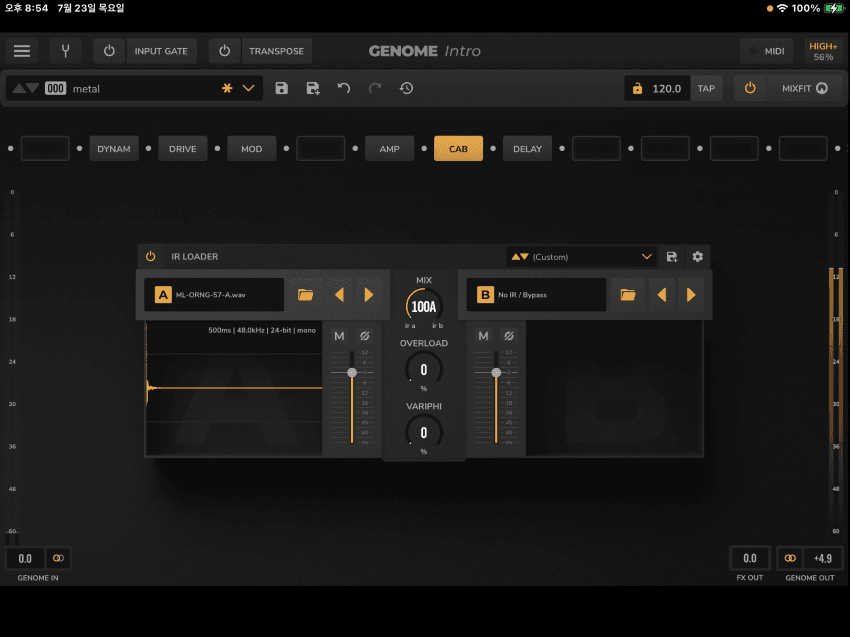
Task: Save preset as new copy
Action: 313,88
